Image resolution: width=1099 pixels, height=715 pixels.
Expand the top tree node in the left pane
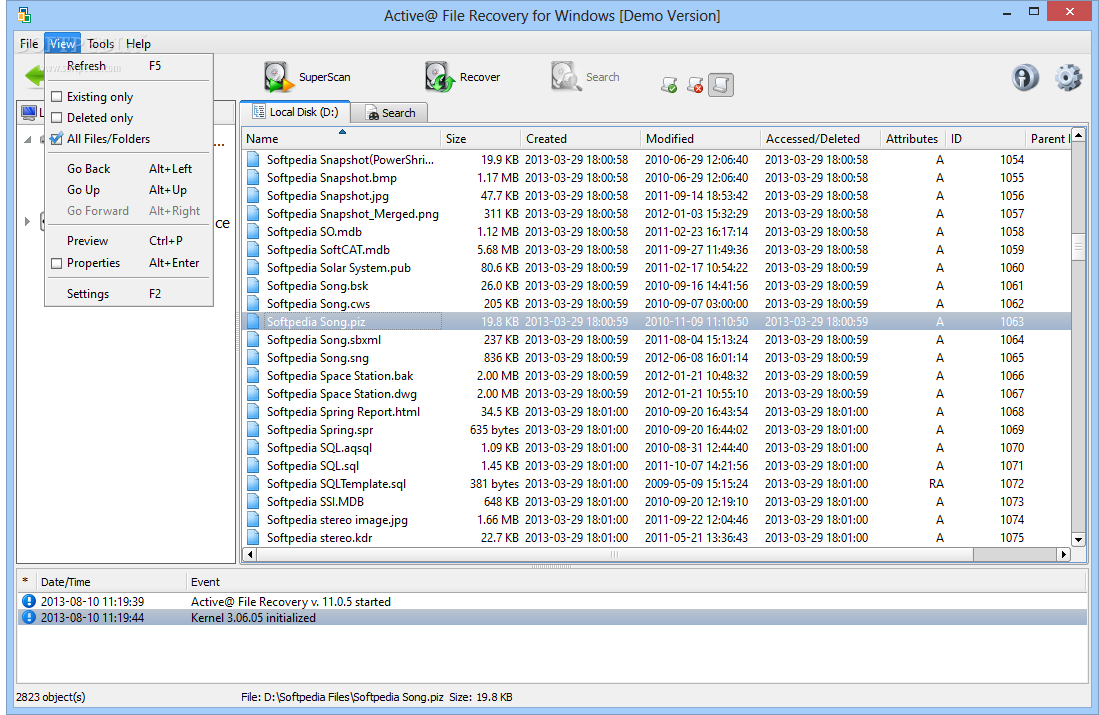27,139
